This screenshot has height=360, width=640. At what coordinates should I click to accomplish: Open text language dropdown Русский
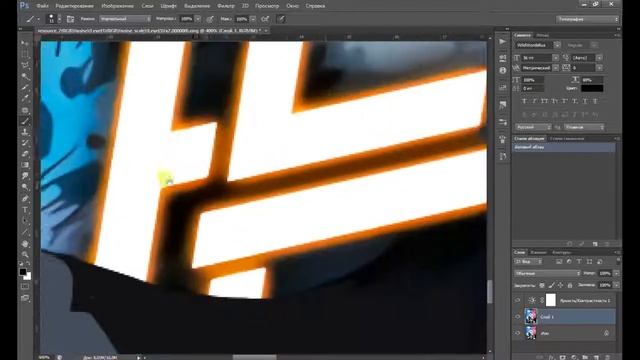[533, 127]
